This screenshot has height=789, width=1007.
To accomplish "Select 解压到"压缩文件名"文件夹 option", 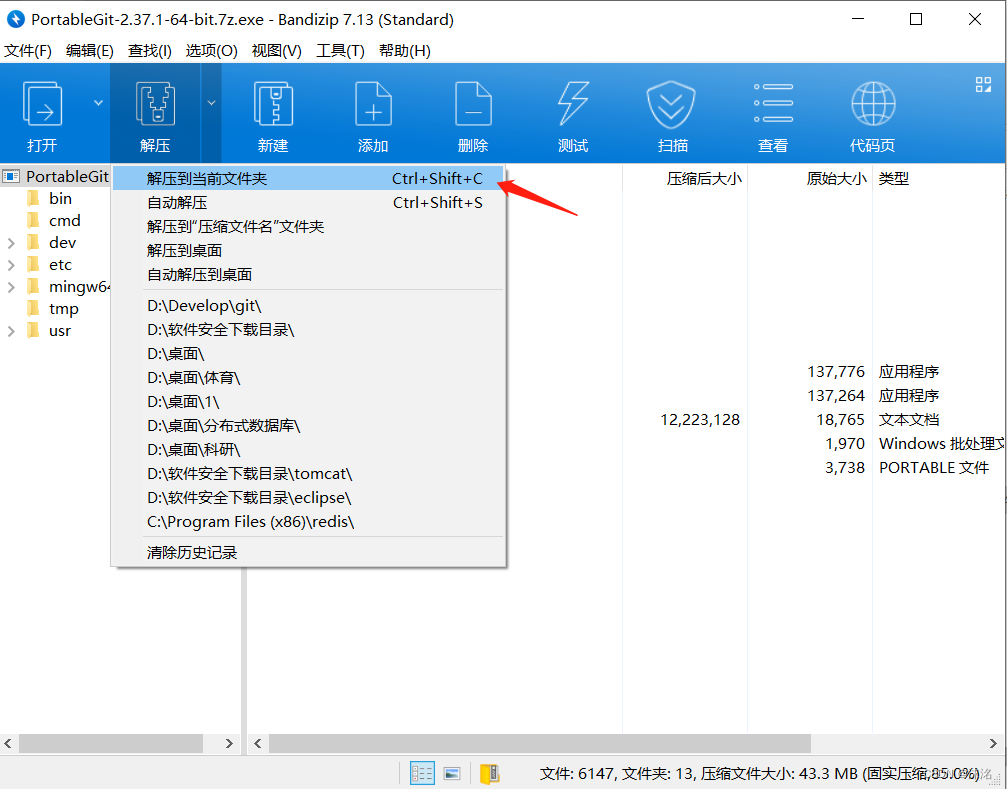I will 308,227.
